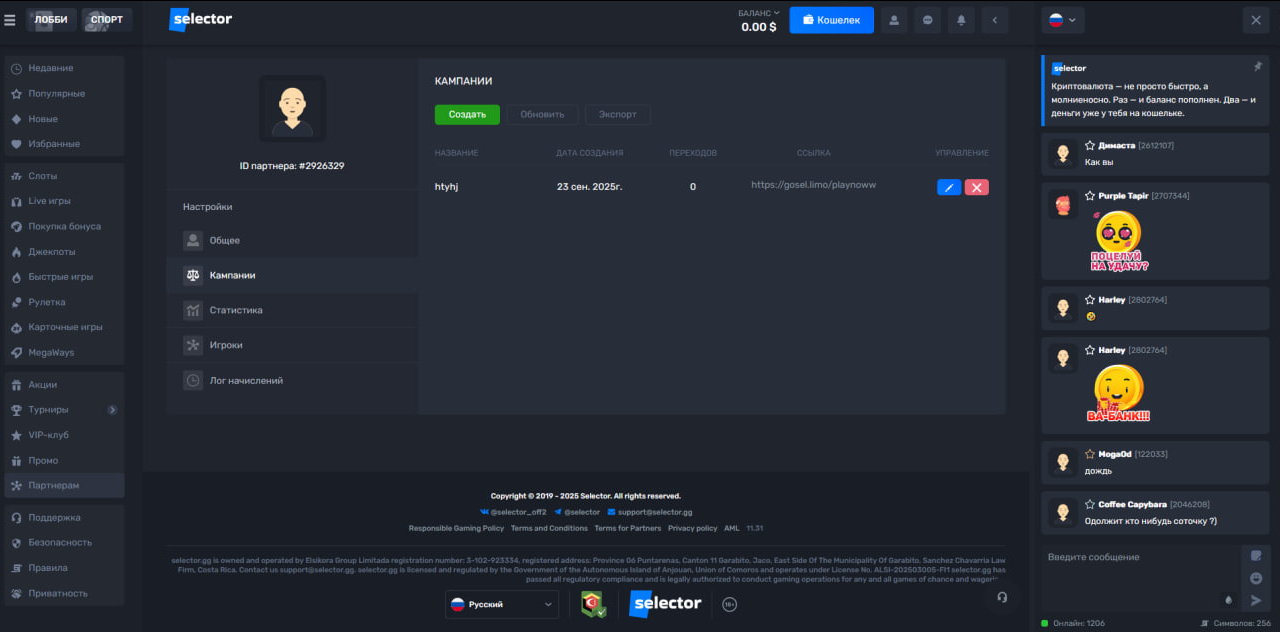Open the Terms for Partners link
This screenshot has height=632, width=1280.
click(628, 527)
